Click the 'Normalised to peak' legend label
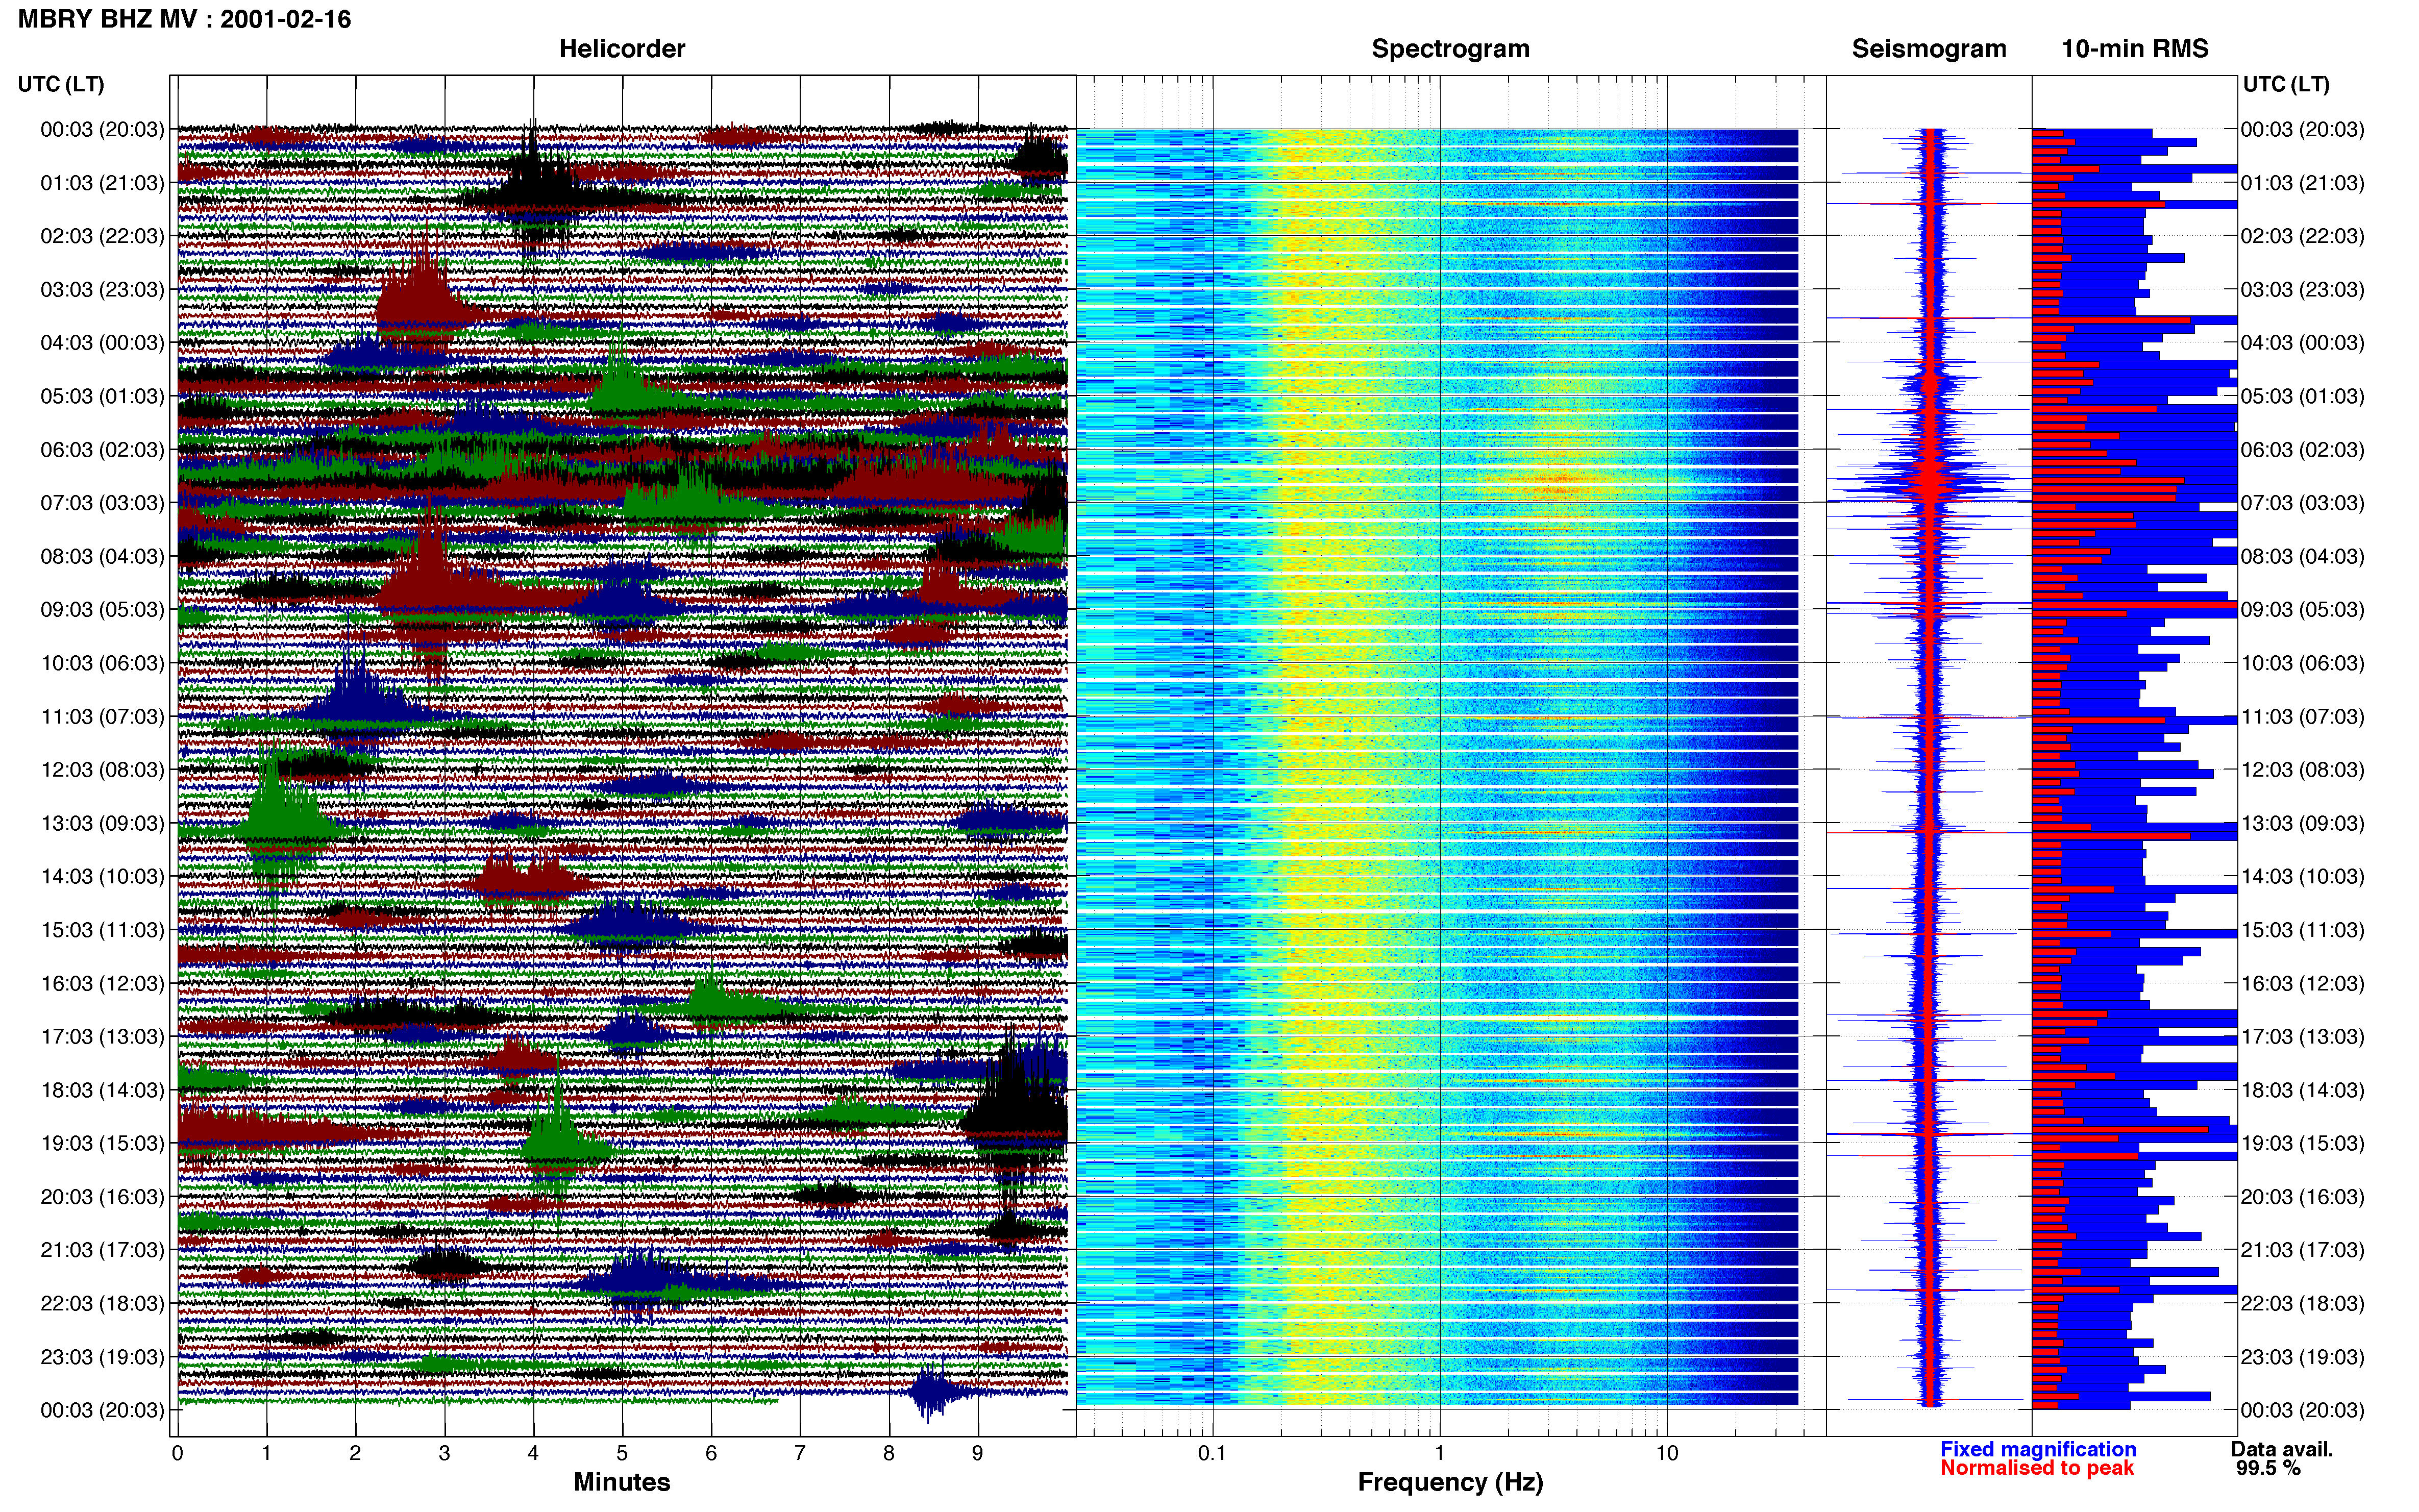This screenshot has height=1512, width=2419. [2037, 1468]
